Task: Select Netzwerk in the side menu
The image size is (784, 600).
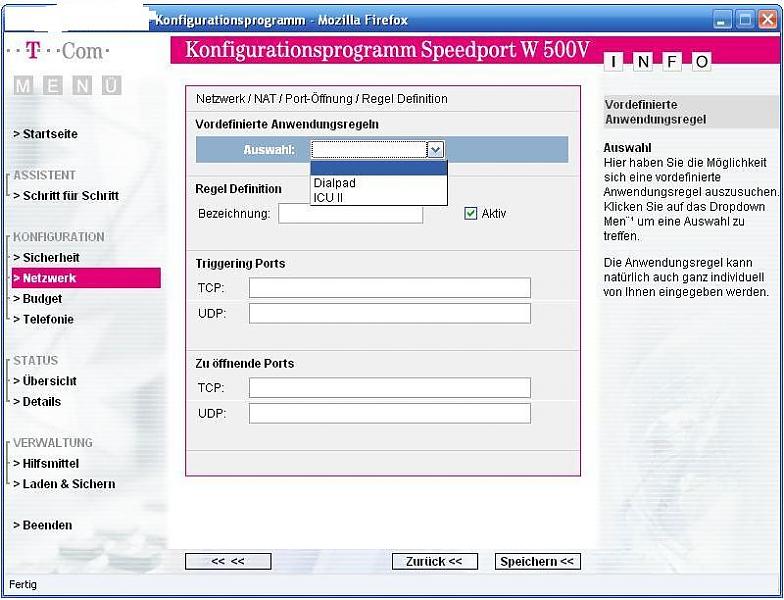Action: point(49,278)
